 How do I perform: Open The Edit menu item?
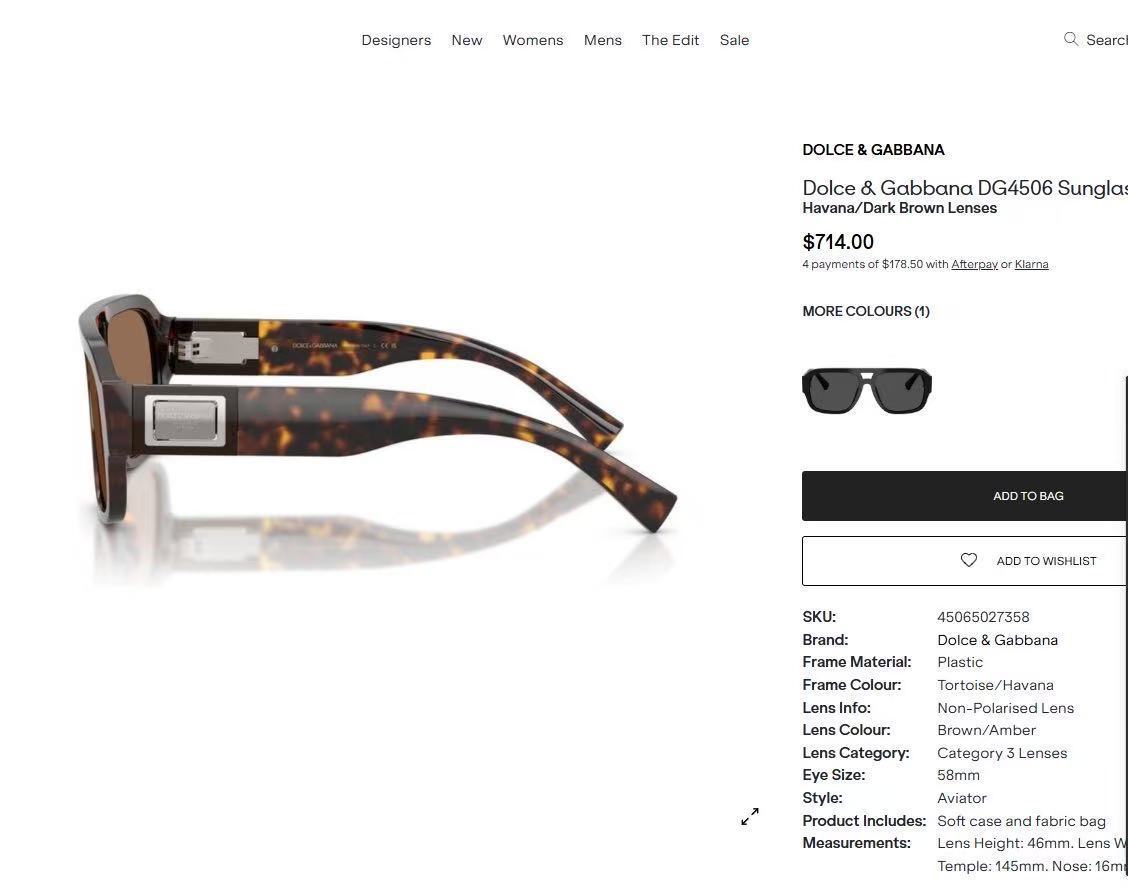pos(670,40)
